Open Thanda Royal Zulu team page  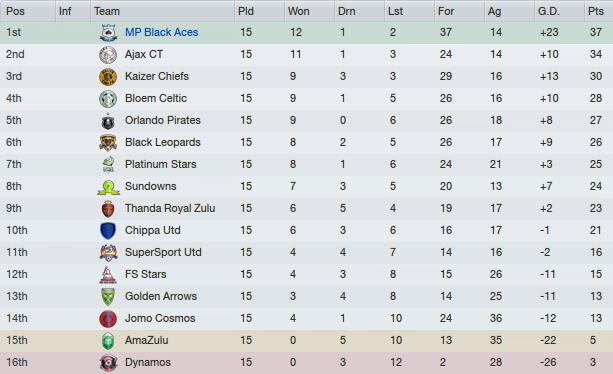(x=170, y=208)
